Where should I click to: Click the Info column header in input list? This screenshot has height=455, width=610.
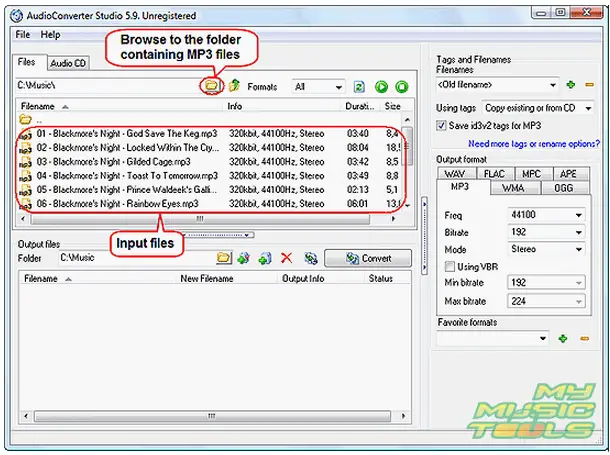point(283,106)
